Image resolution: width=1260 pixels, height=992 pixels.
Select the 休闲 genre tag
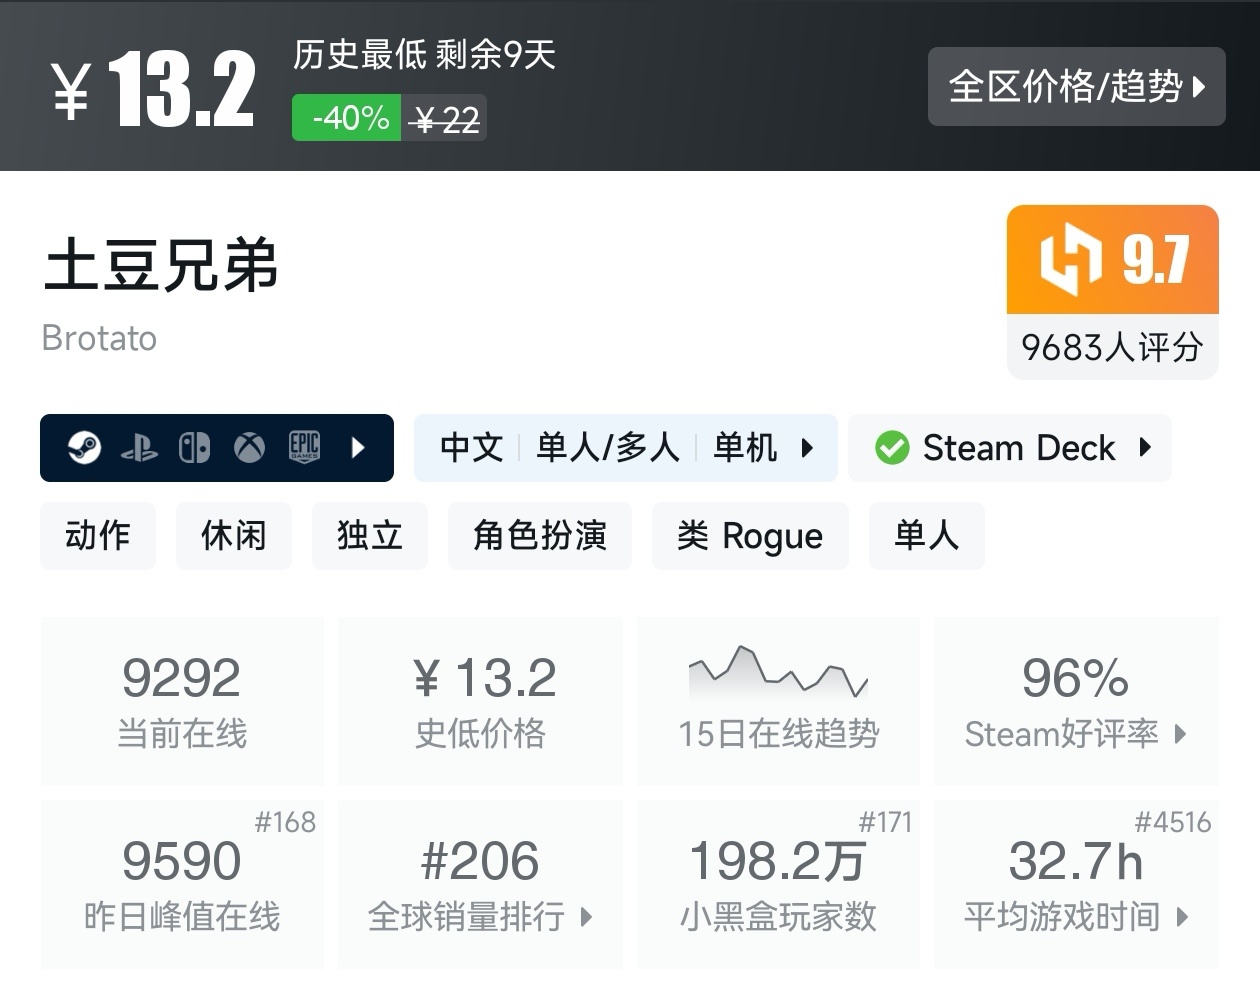click(234, 536)
